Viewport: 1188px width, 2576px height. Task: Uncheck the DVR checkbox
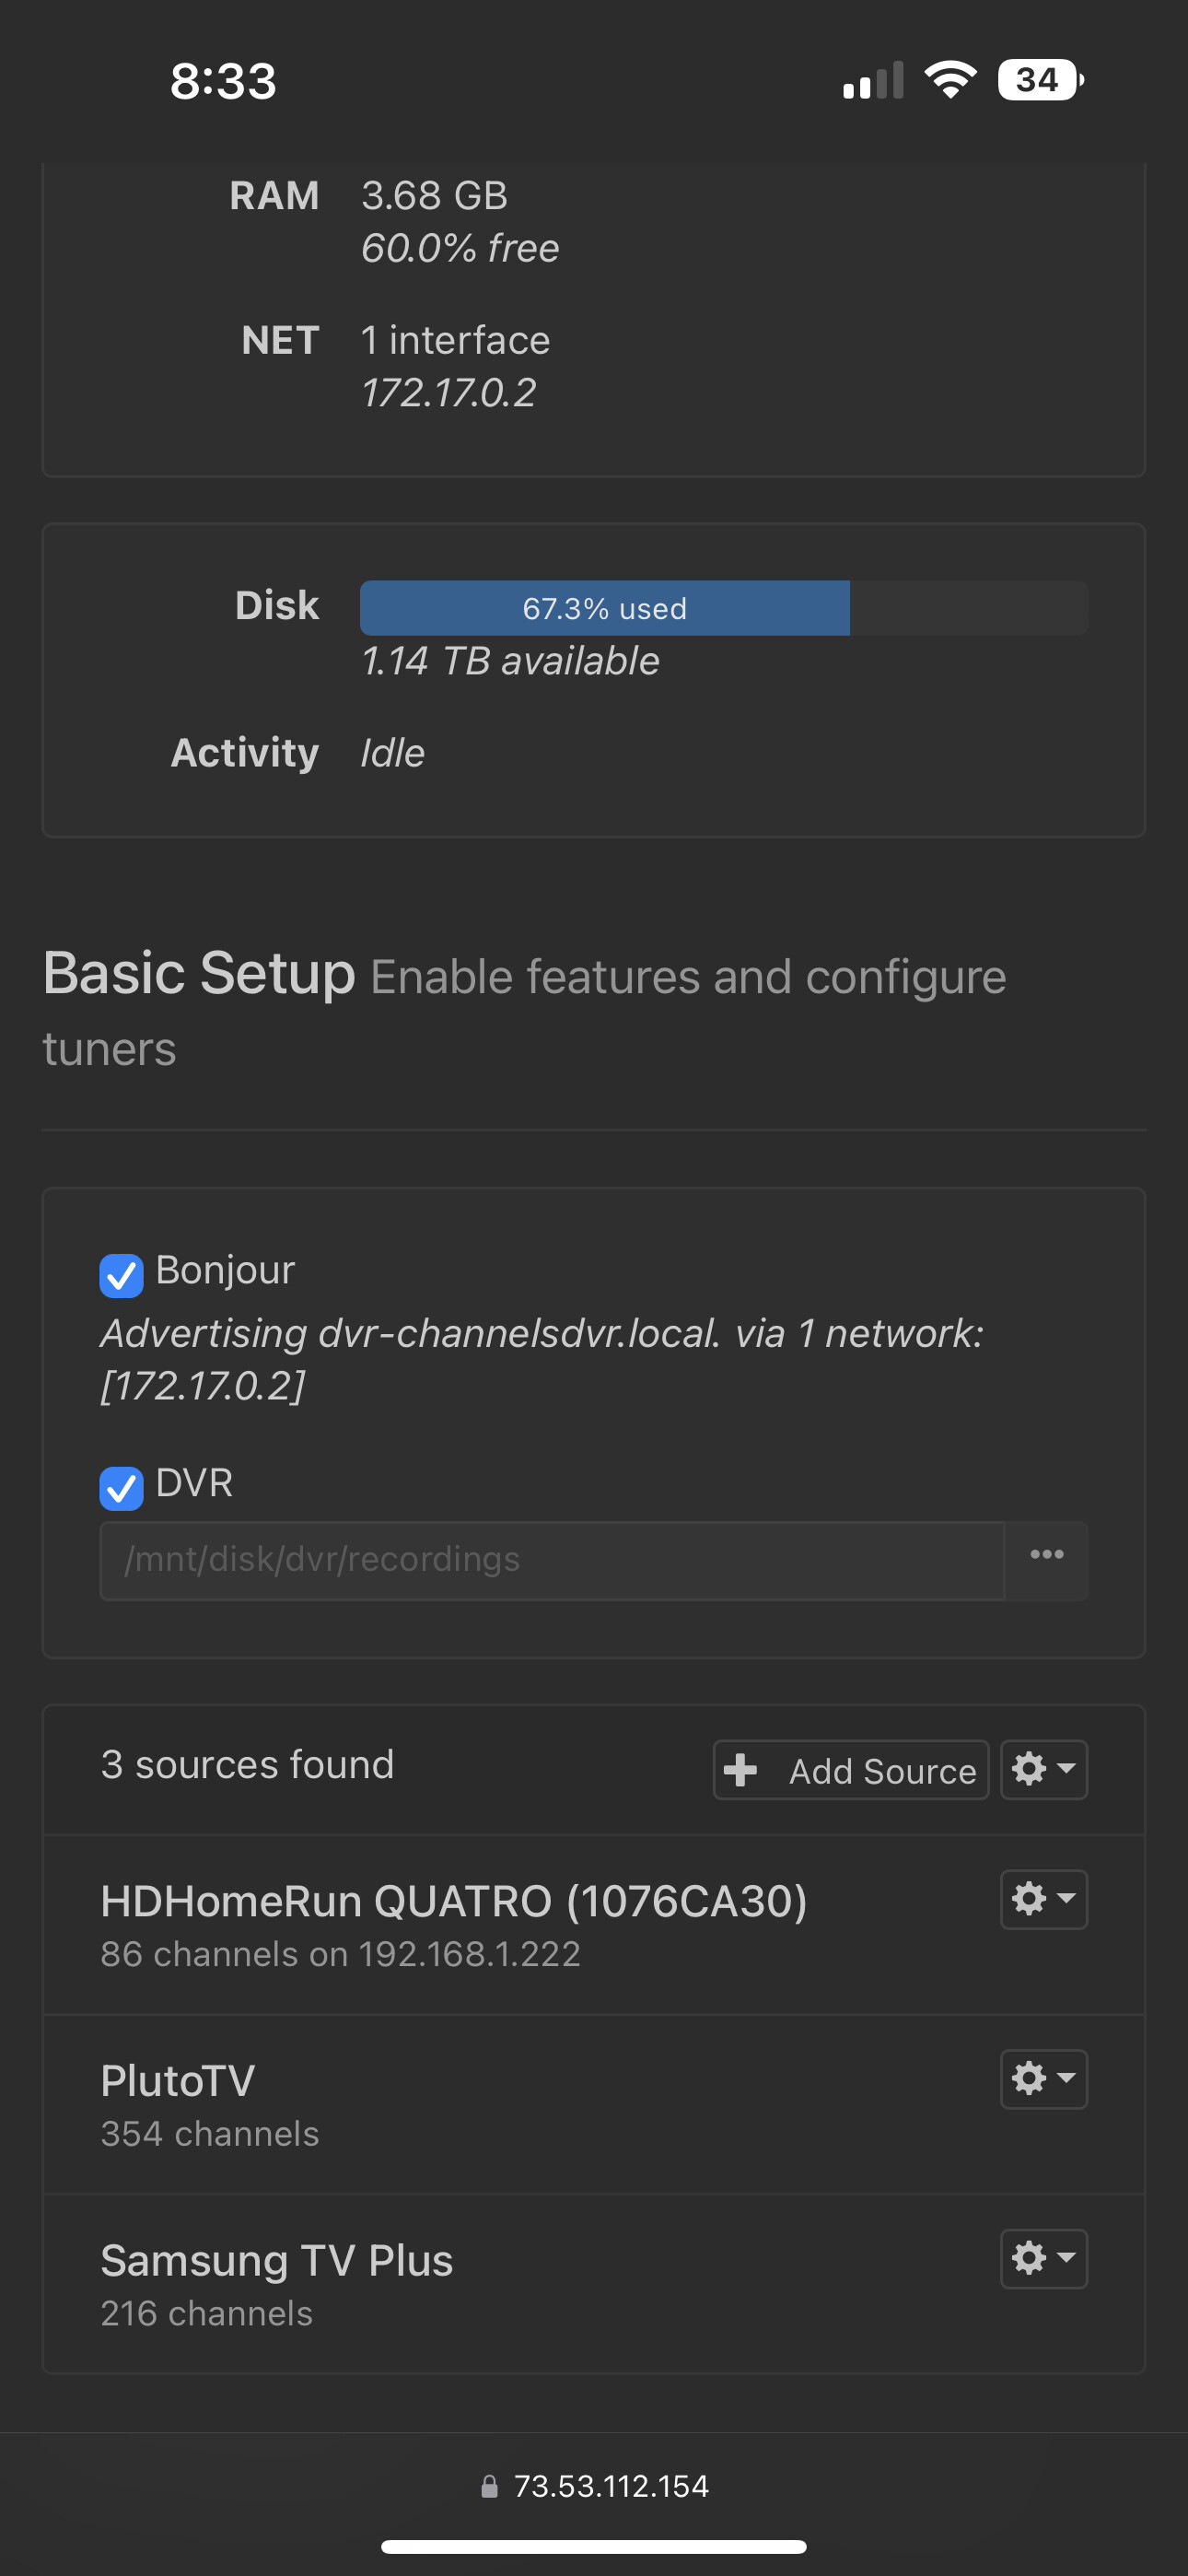121,1488
